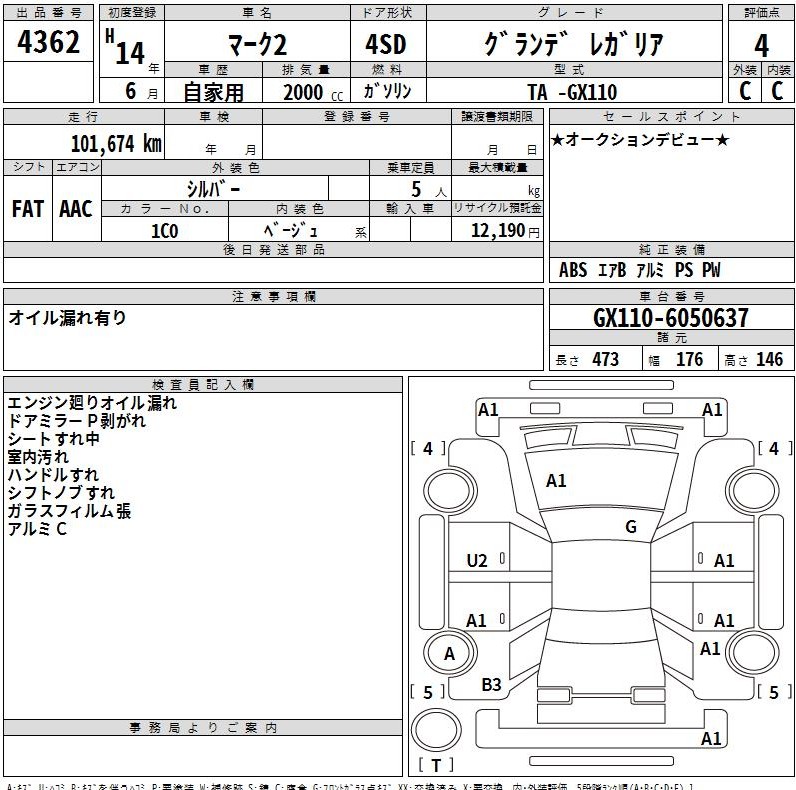Click the 出品番号 header
796x790 pixels.
49,13
